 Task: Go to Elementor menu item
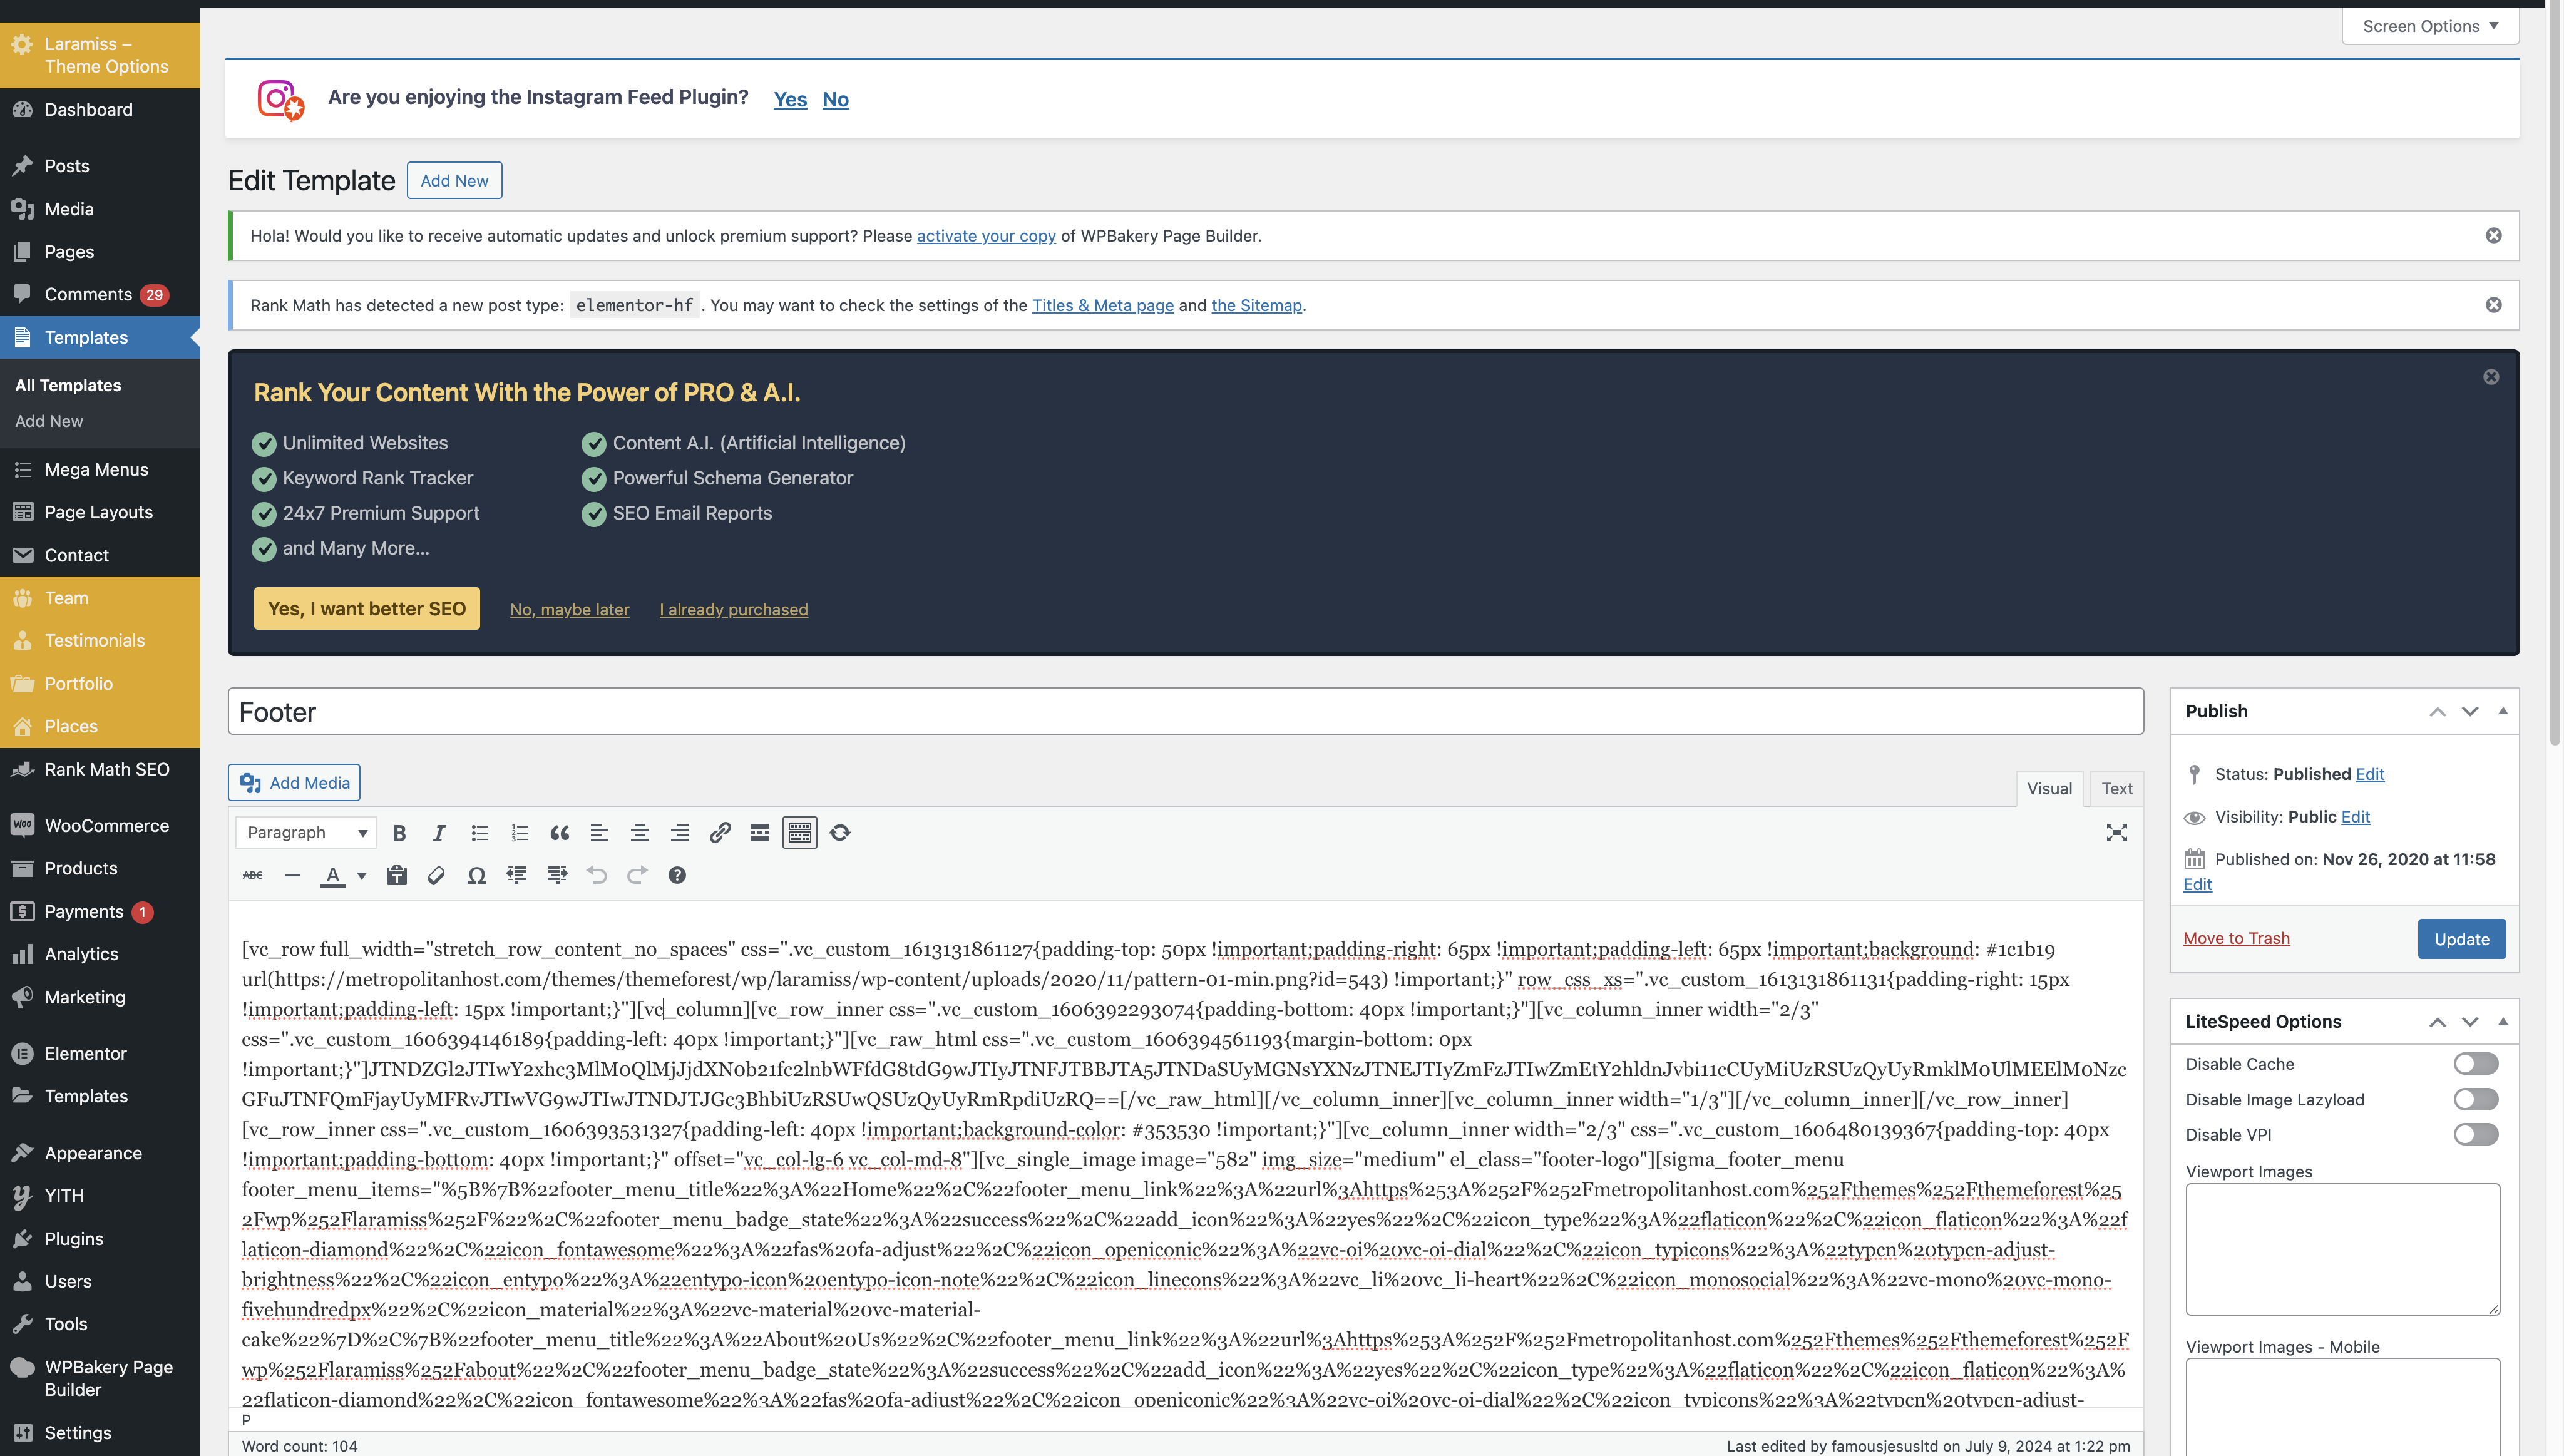tap(100, 1054)
